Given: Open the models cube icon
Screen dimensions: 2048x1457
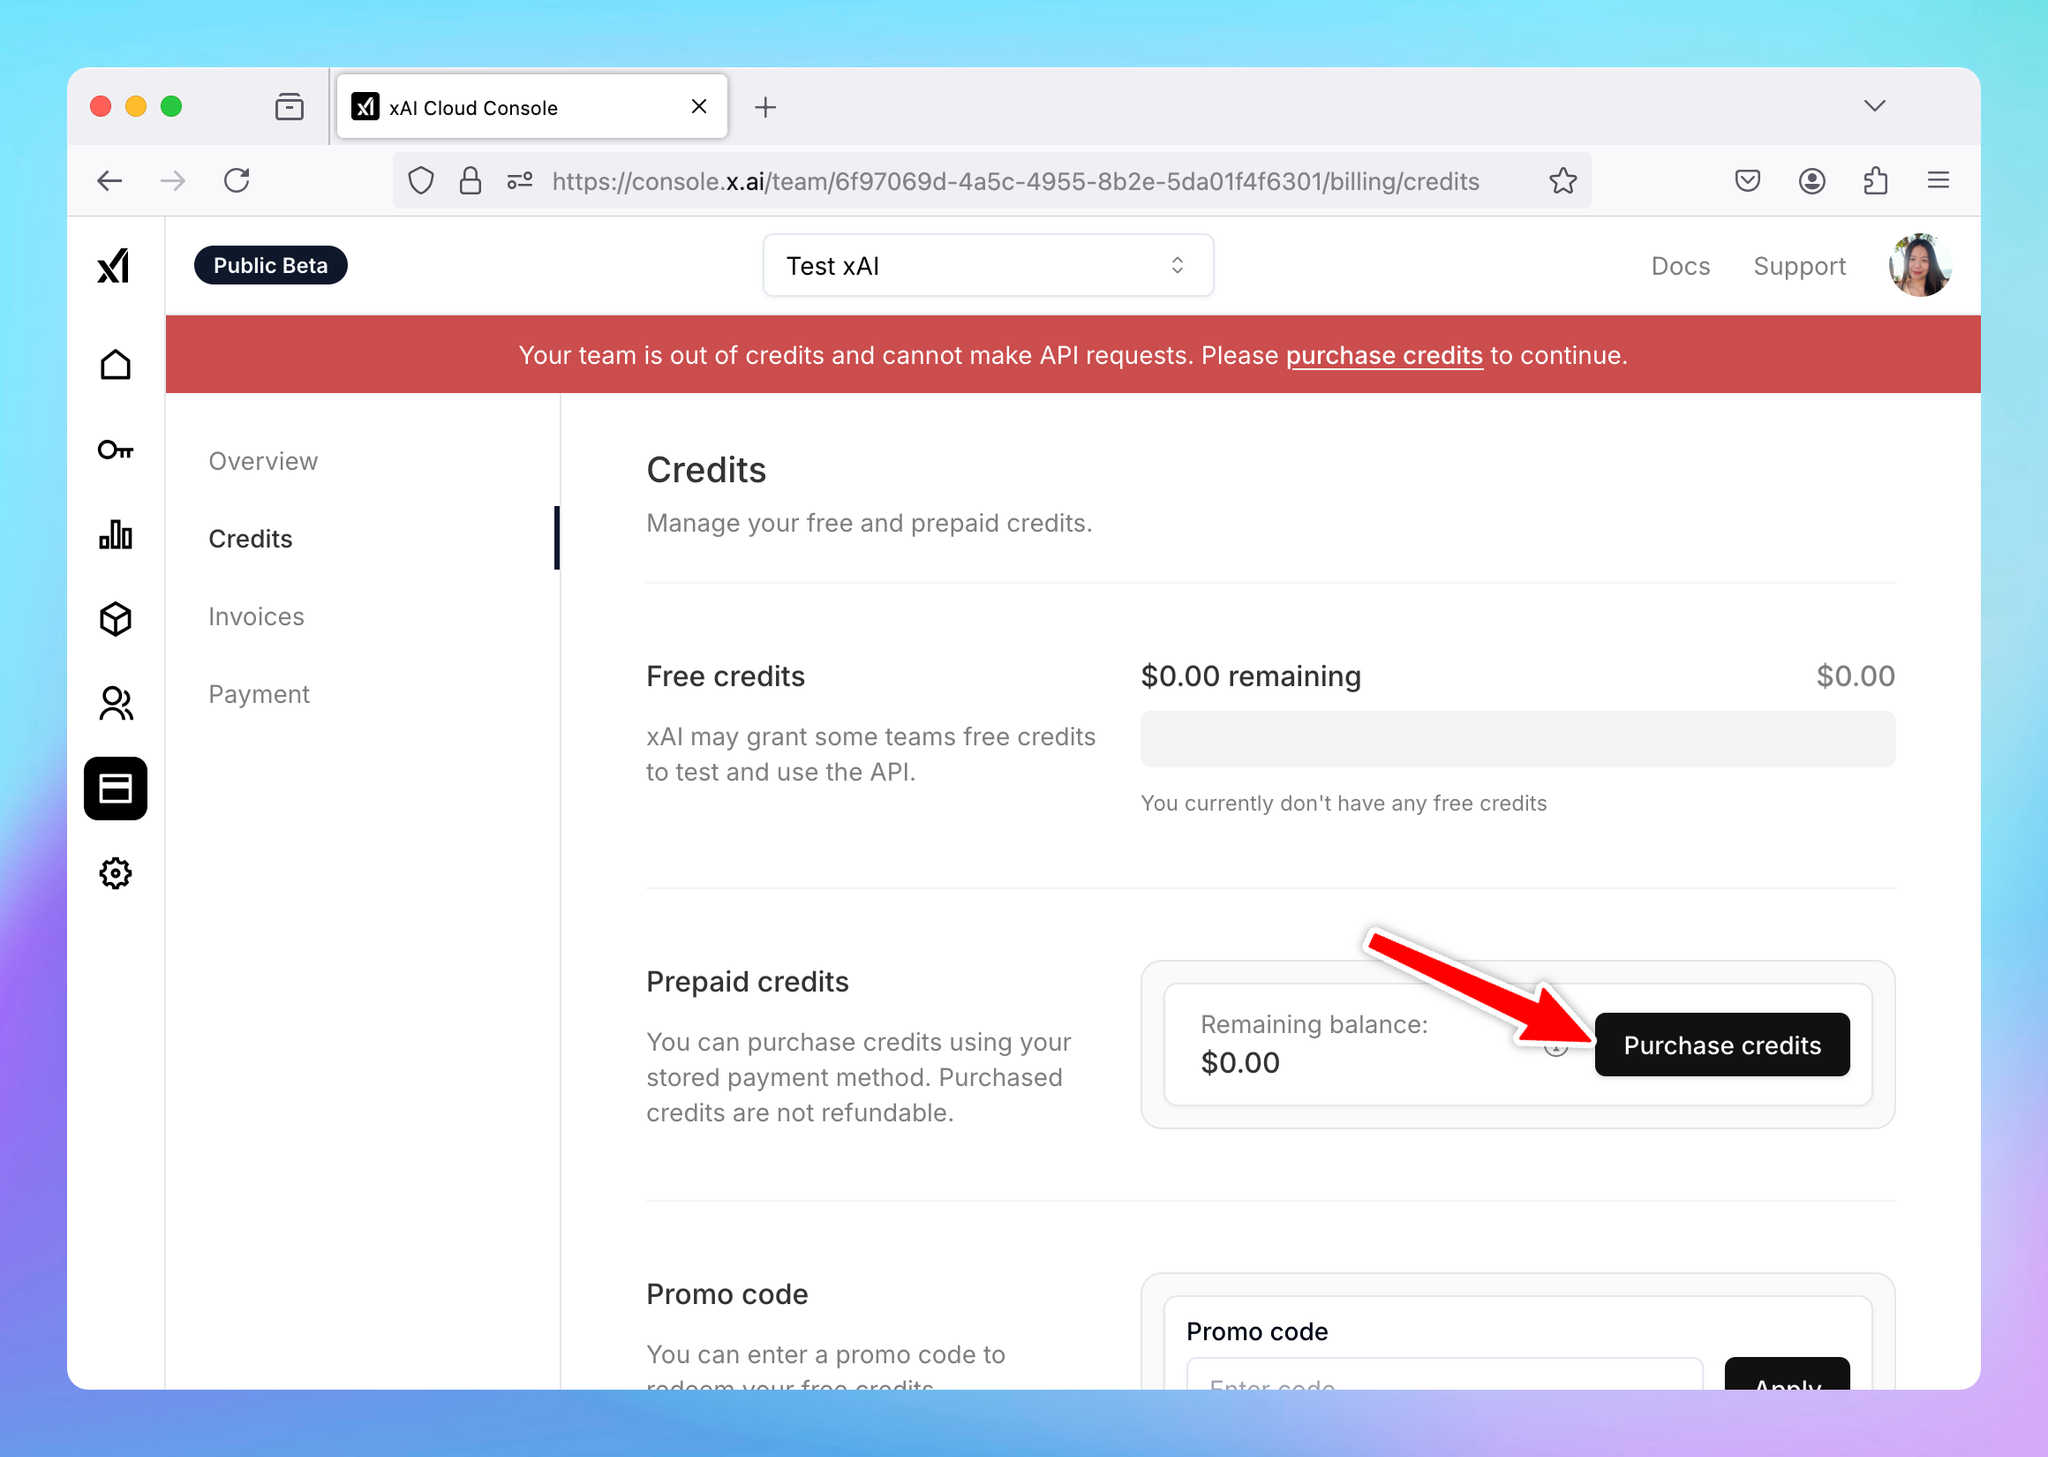Looking at the screenshot, I should click(115, 619).
